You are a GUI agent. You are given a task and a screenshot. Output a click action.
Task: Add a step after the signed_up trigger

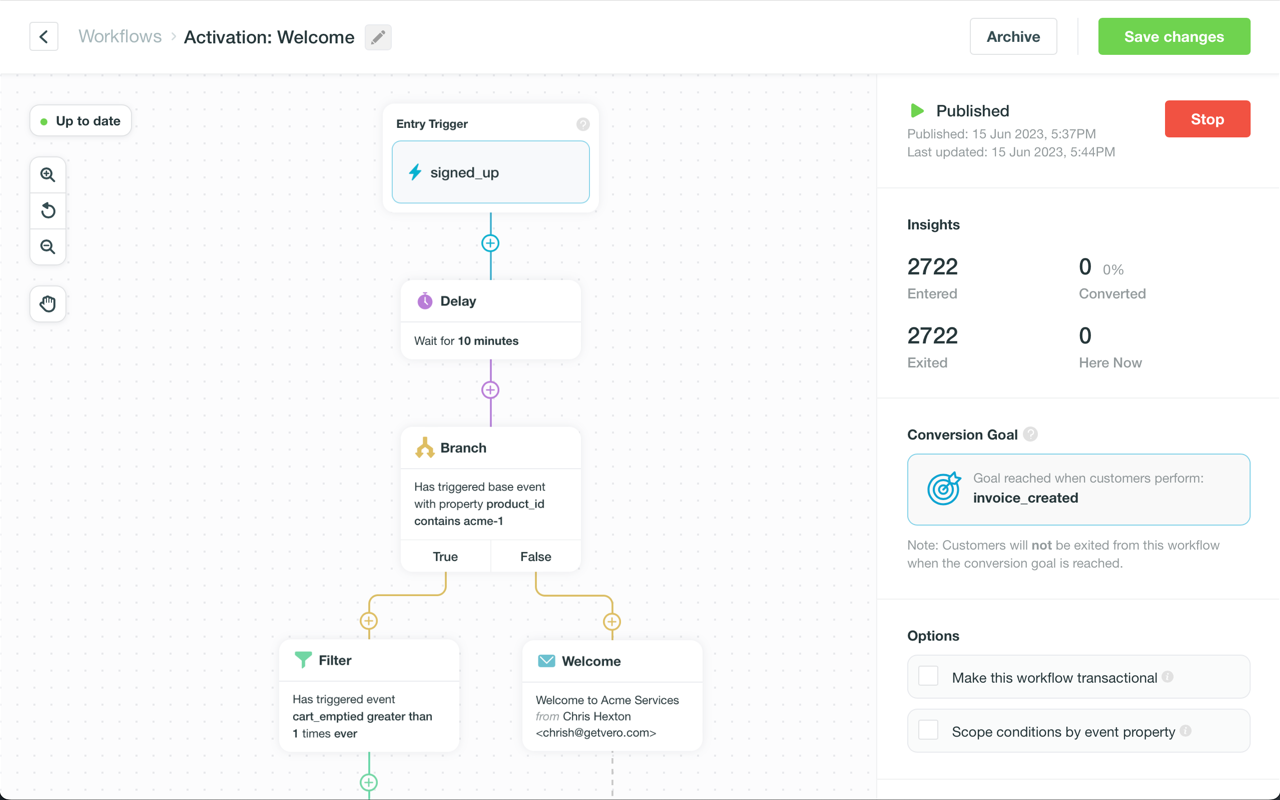[x=490, y=243]
